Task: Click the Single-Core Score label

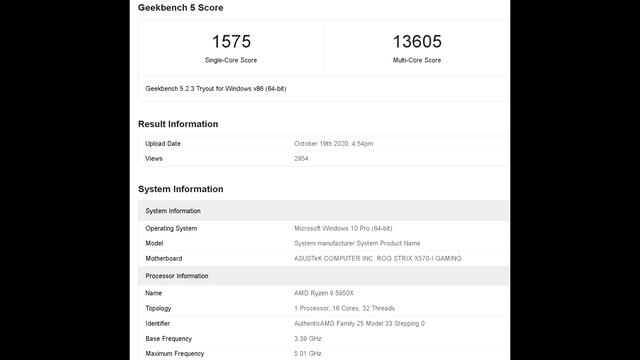Action: click(x=231, y=60)
